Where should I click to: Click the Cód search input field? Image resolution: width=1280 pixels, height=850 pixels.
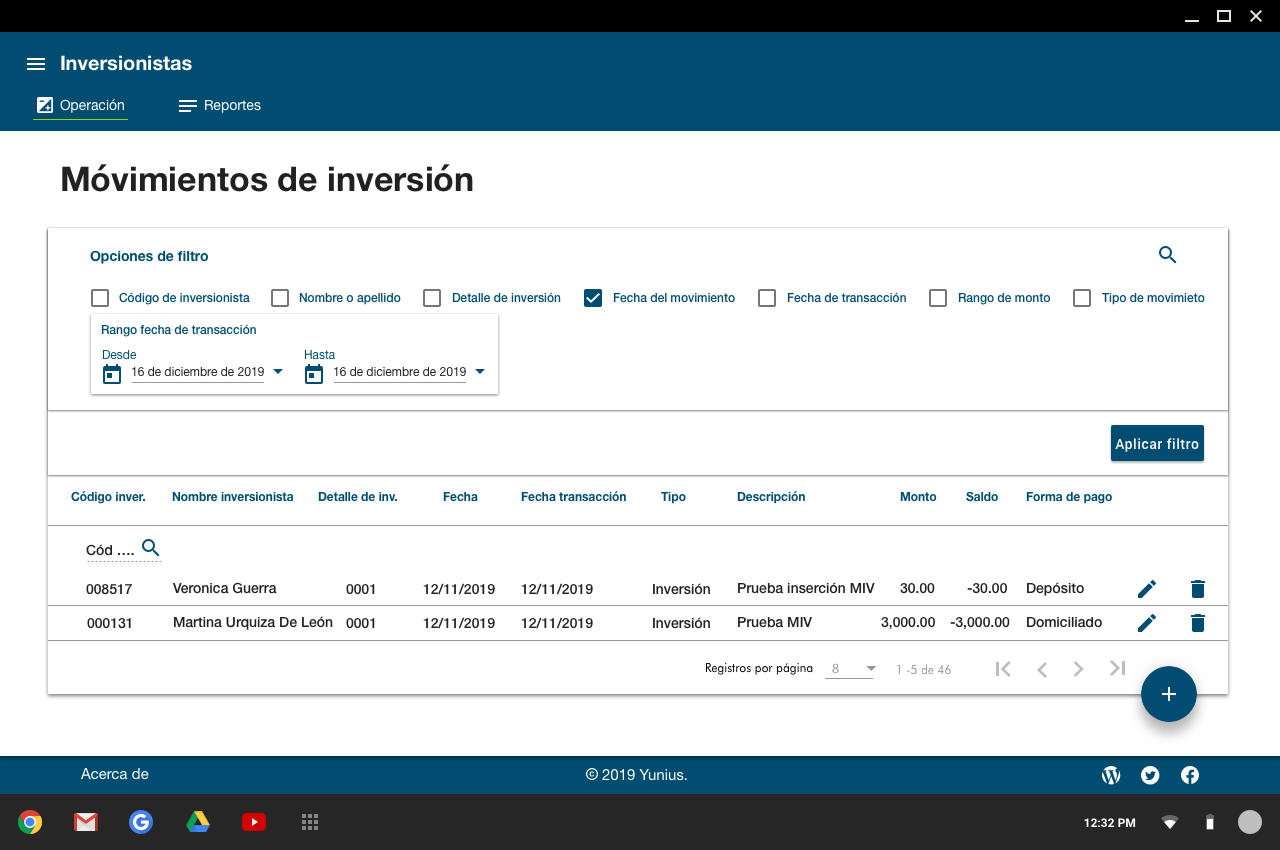pyautogui.click(x=110, y=550)
